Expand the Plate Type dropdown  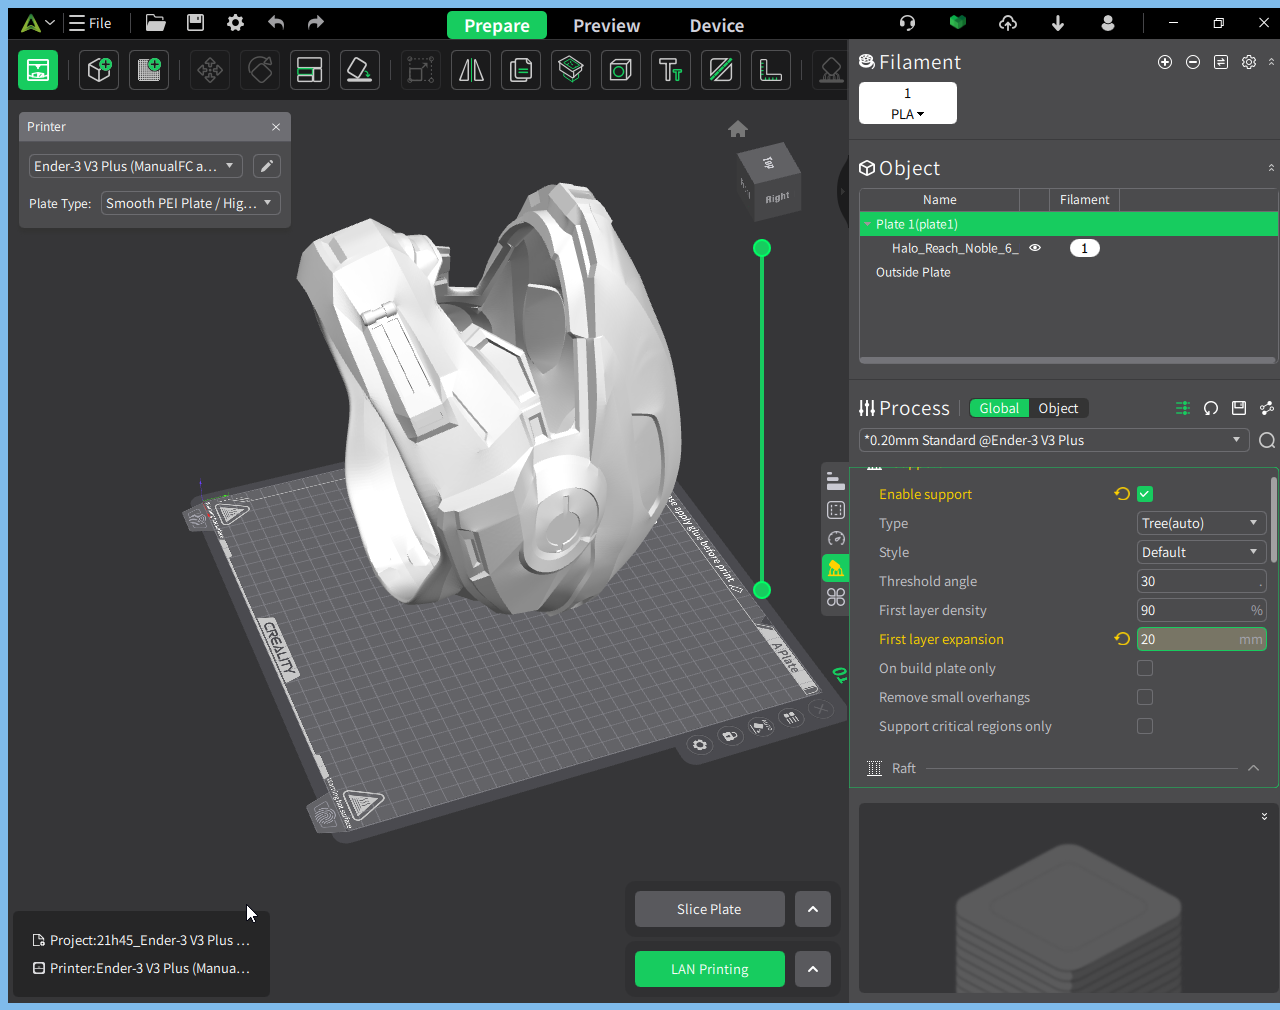click(190, 203)
